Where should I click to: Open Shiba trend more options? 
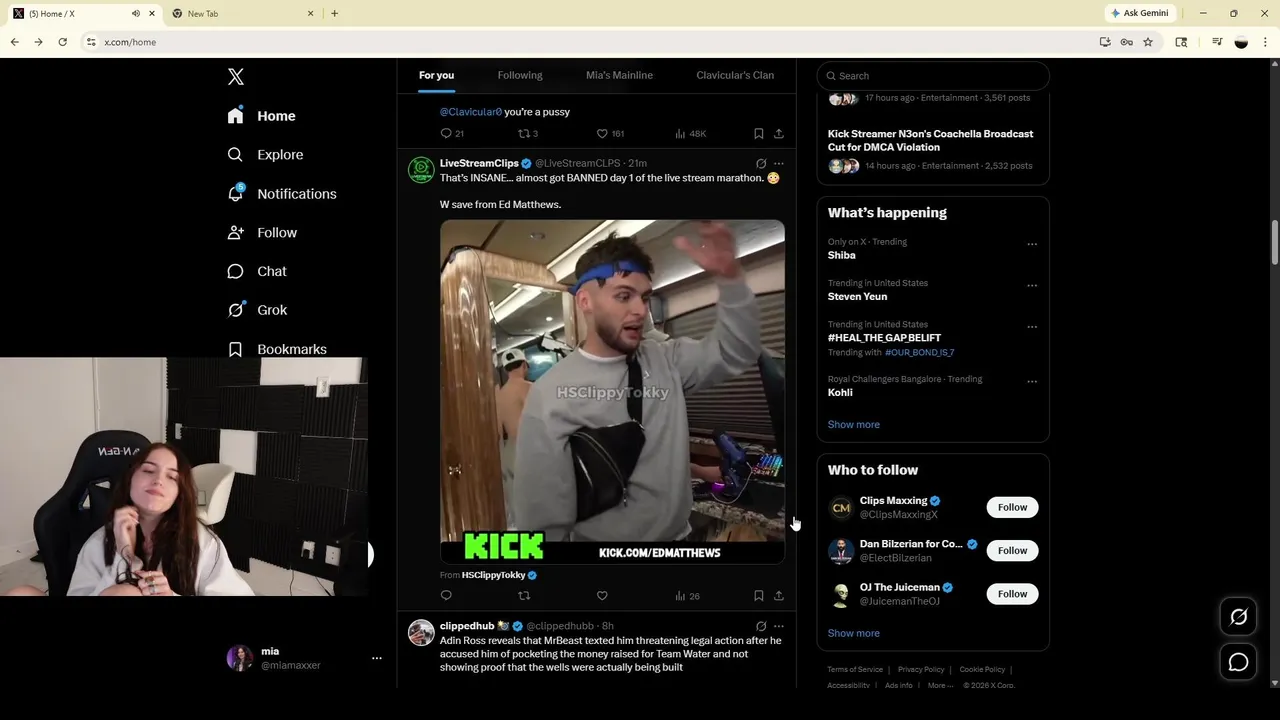1032,244
